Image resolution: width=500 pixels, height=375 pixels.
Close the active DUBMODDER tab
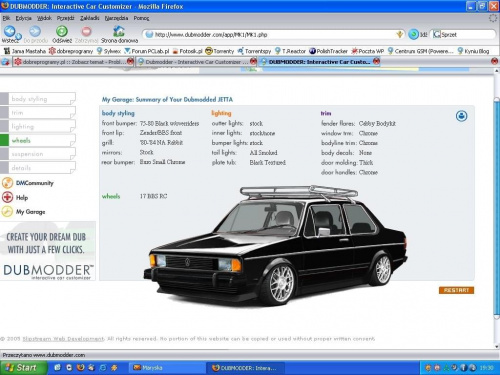pyautogui.click(x=376, y=61)
